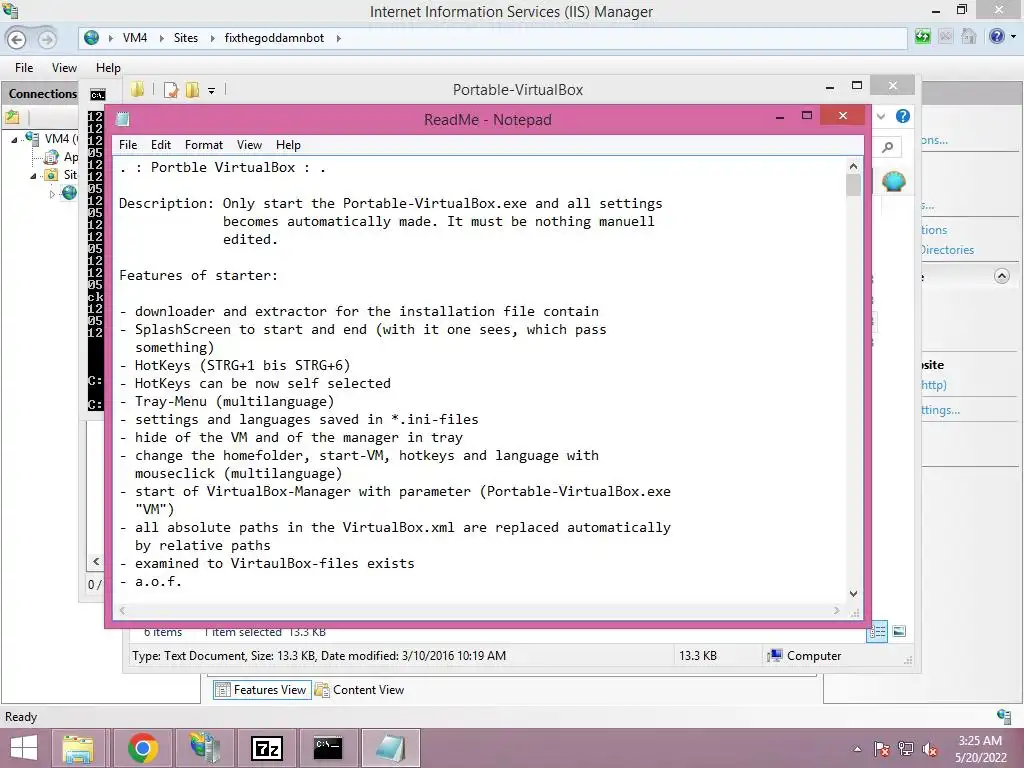Click the IIS status bar icon at bottom right
This screenshot has width=1024, height=768.
pyautogui.click(x=1004, y=716)
